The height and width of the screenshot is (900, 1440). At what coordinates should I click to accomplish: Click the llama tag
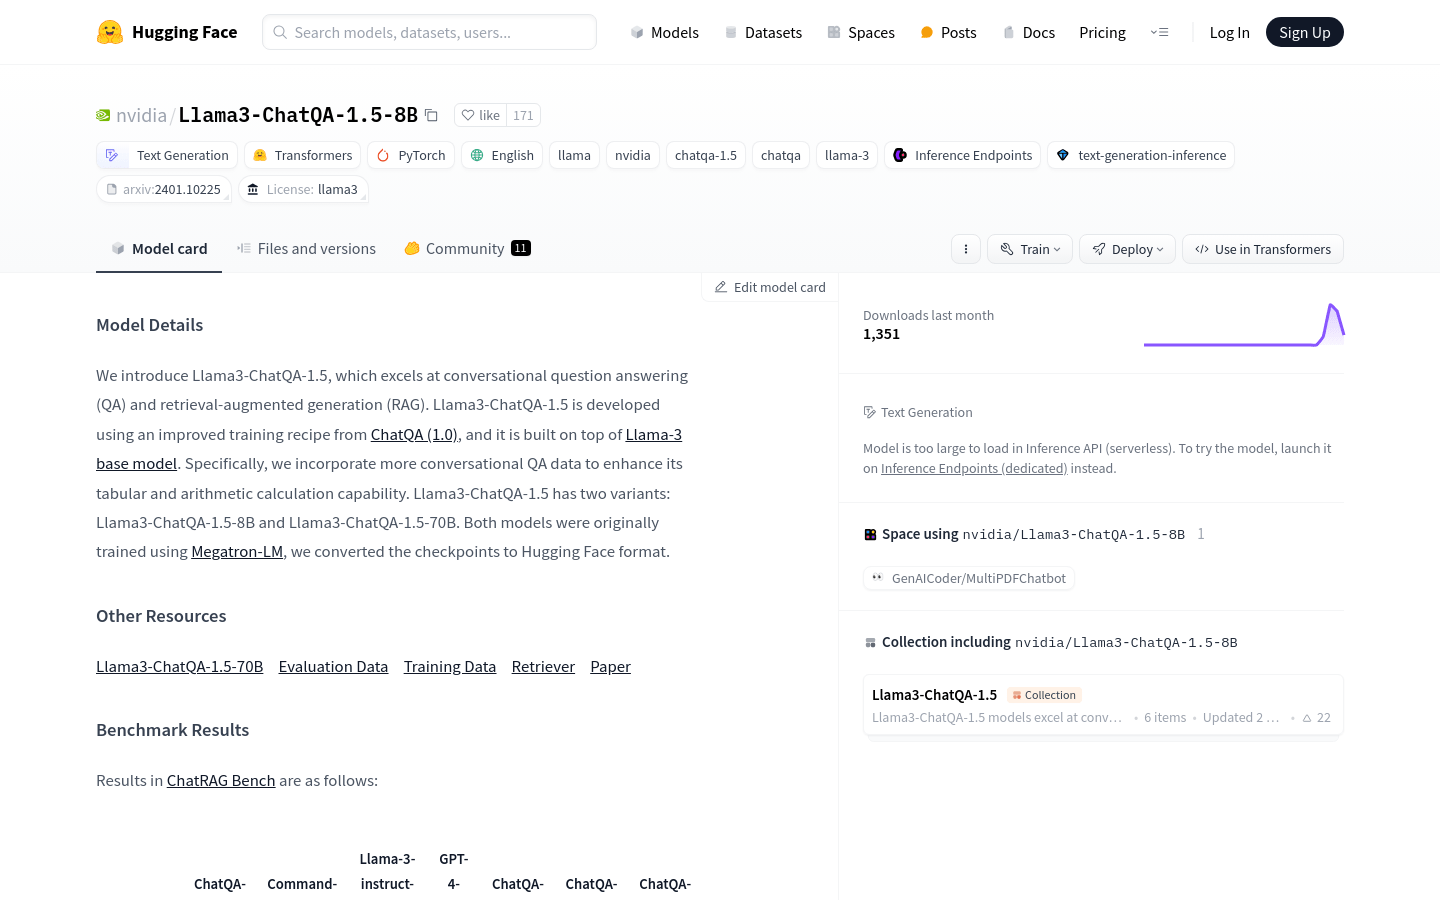[x=574, y=155]
